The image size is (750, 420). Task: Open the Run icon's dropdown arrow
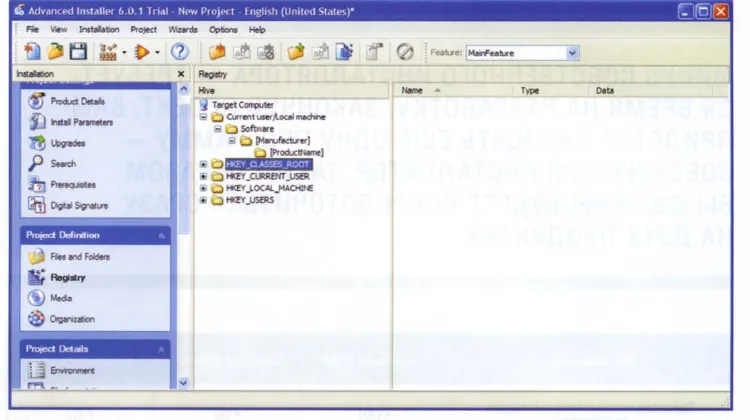pos(157,52)
